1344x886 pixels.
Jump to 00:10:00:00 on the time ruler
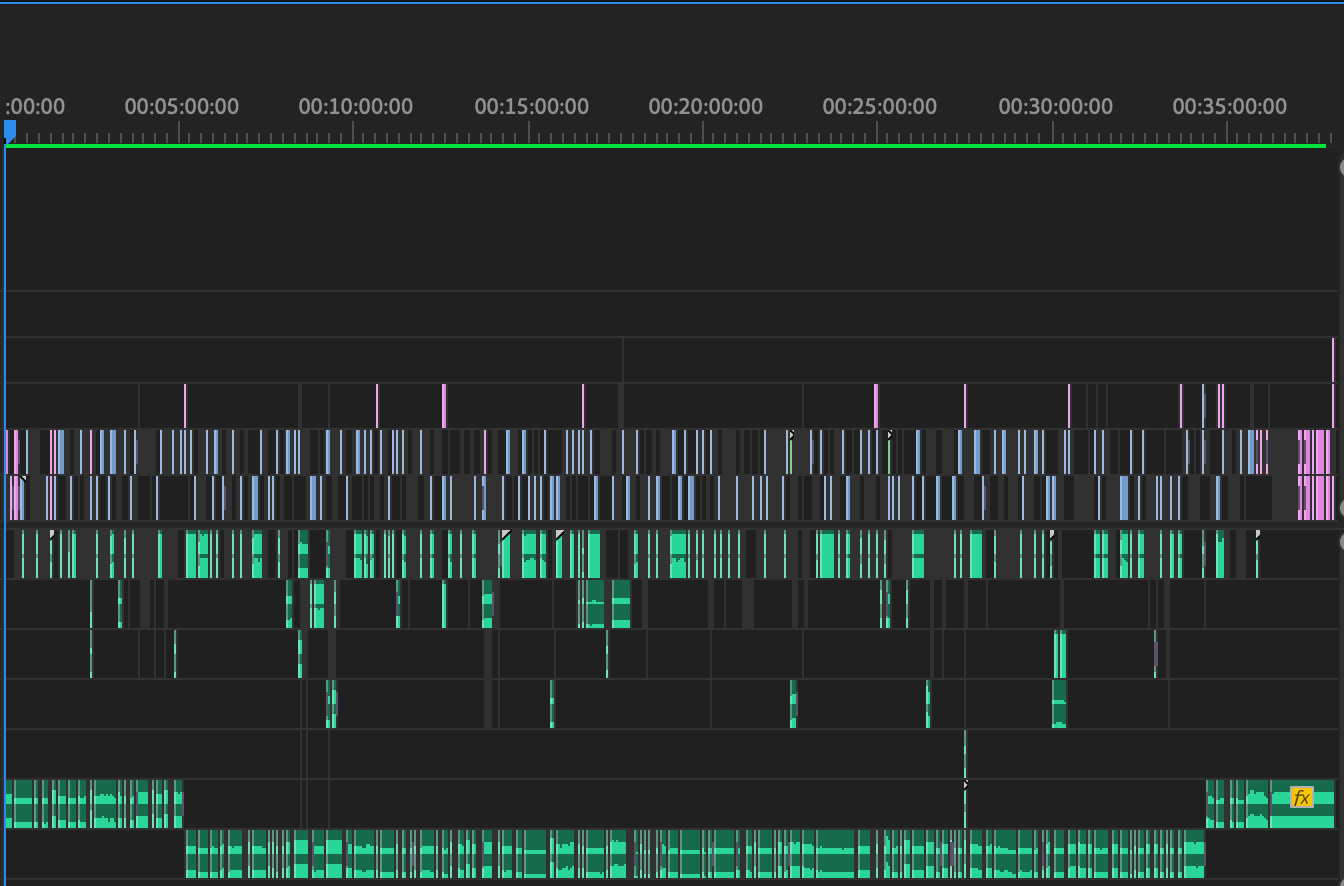[x=354, y=132]
